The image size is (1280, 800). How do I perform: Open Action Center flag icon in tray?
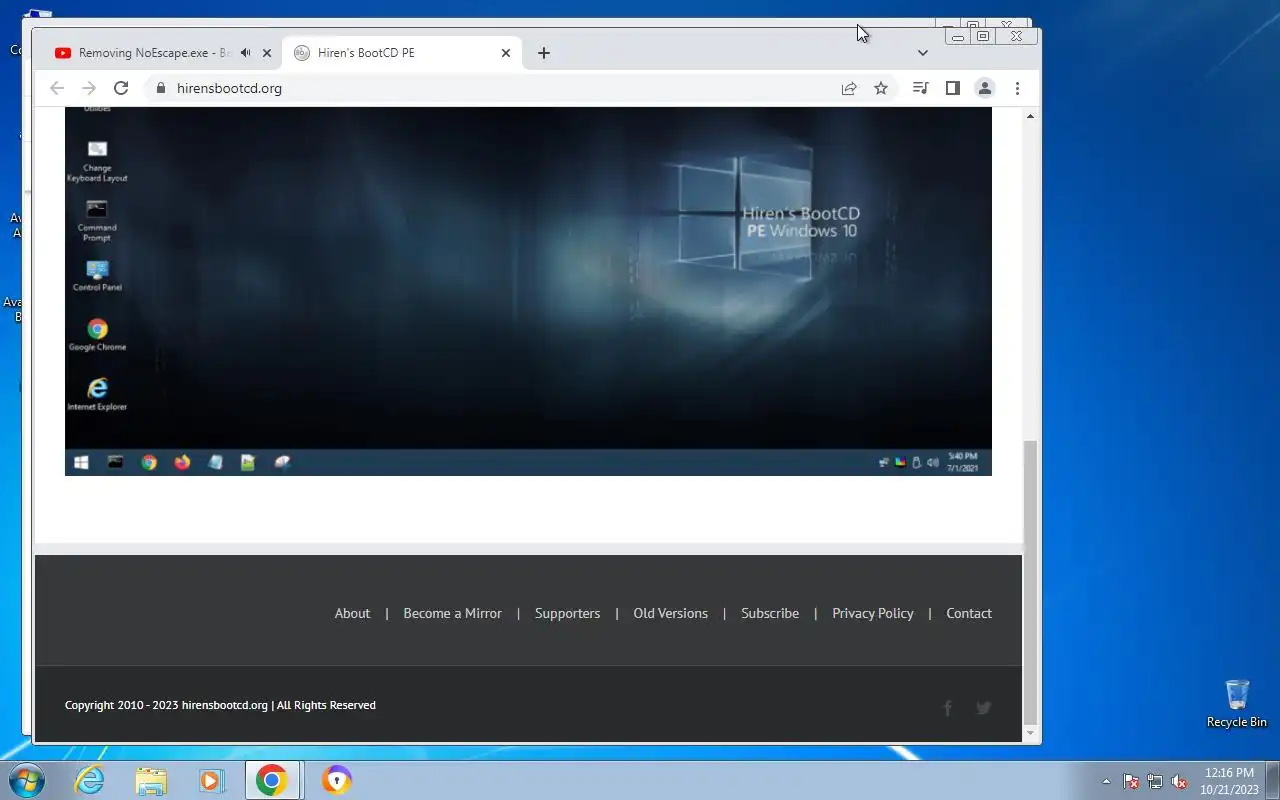click(1131, 781)
